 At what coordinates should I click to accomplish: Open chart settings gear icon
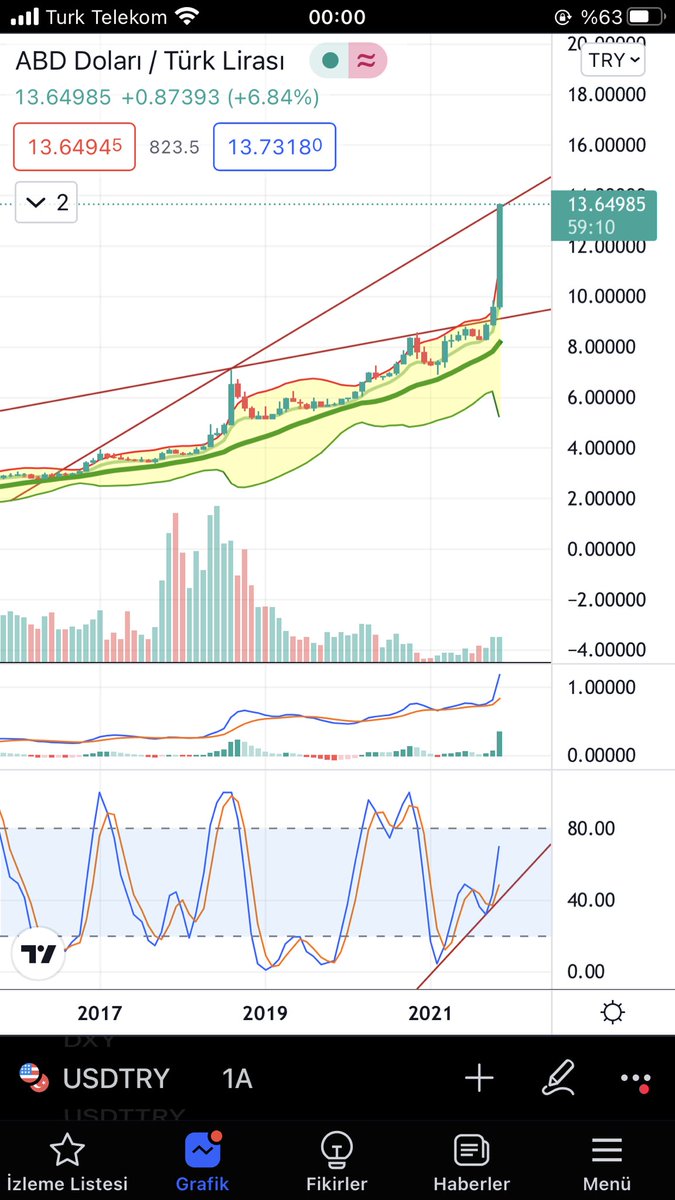coord(613,1013)
